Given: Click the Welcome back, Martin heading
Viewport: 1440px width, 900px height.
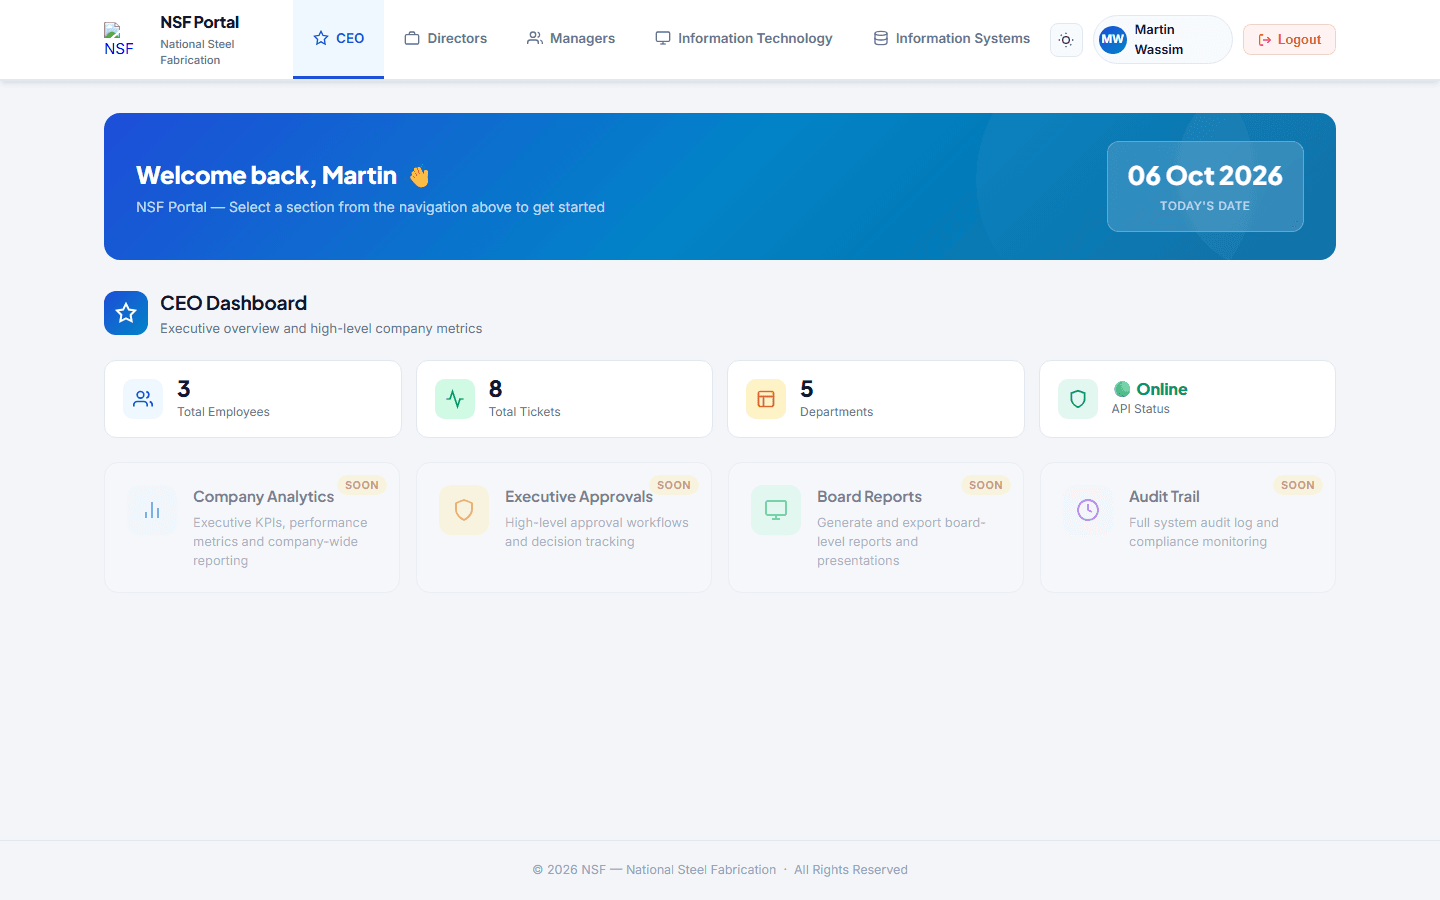Looking at the screenshot, I should [266, 176].
